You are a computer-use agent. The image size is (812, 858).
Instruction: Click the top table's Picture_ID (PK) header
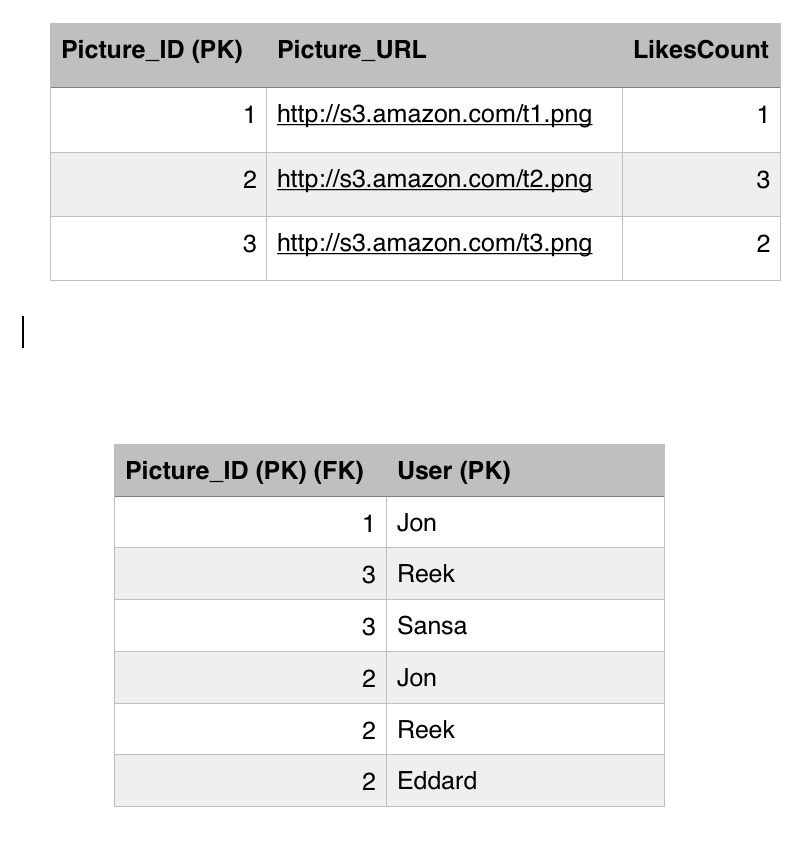[152, 51]
